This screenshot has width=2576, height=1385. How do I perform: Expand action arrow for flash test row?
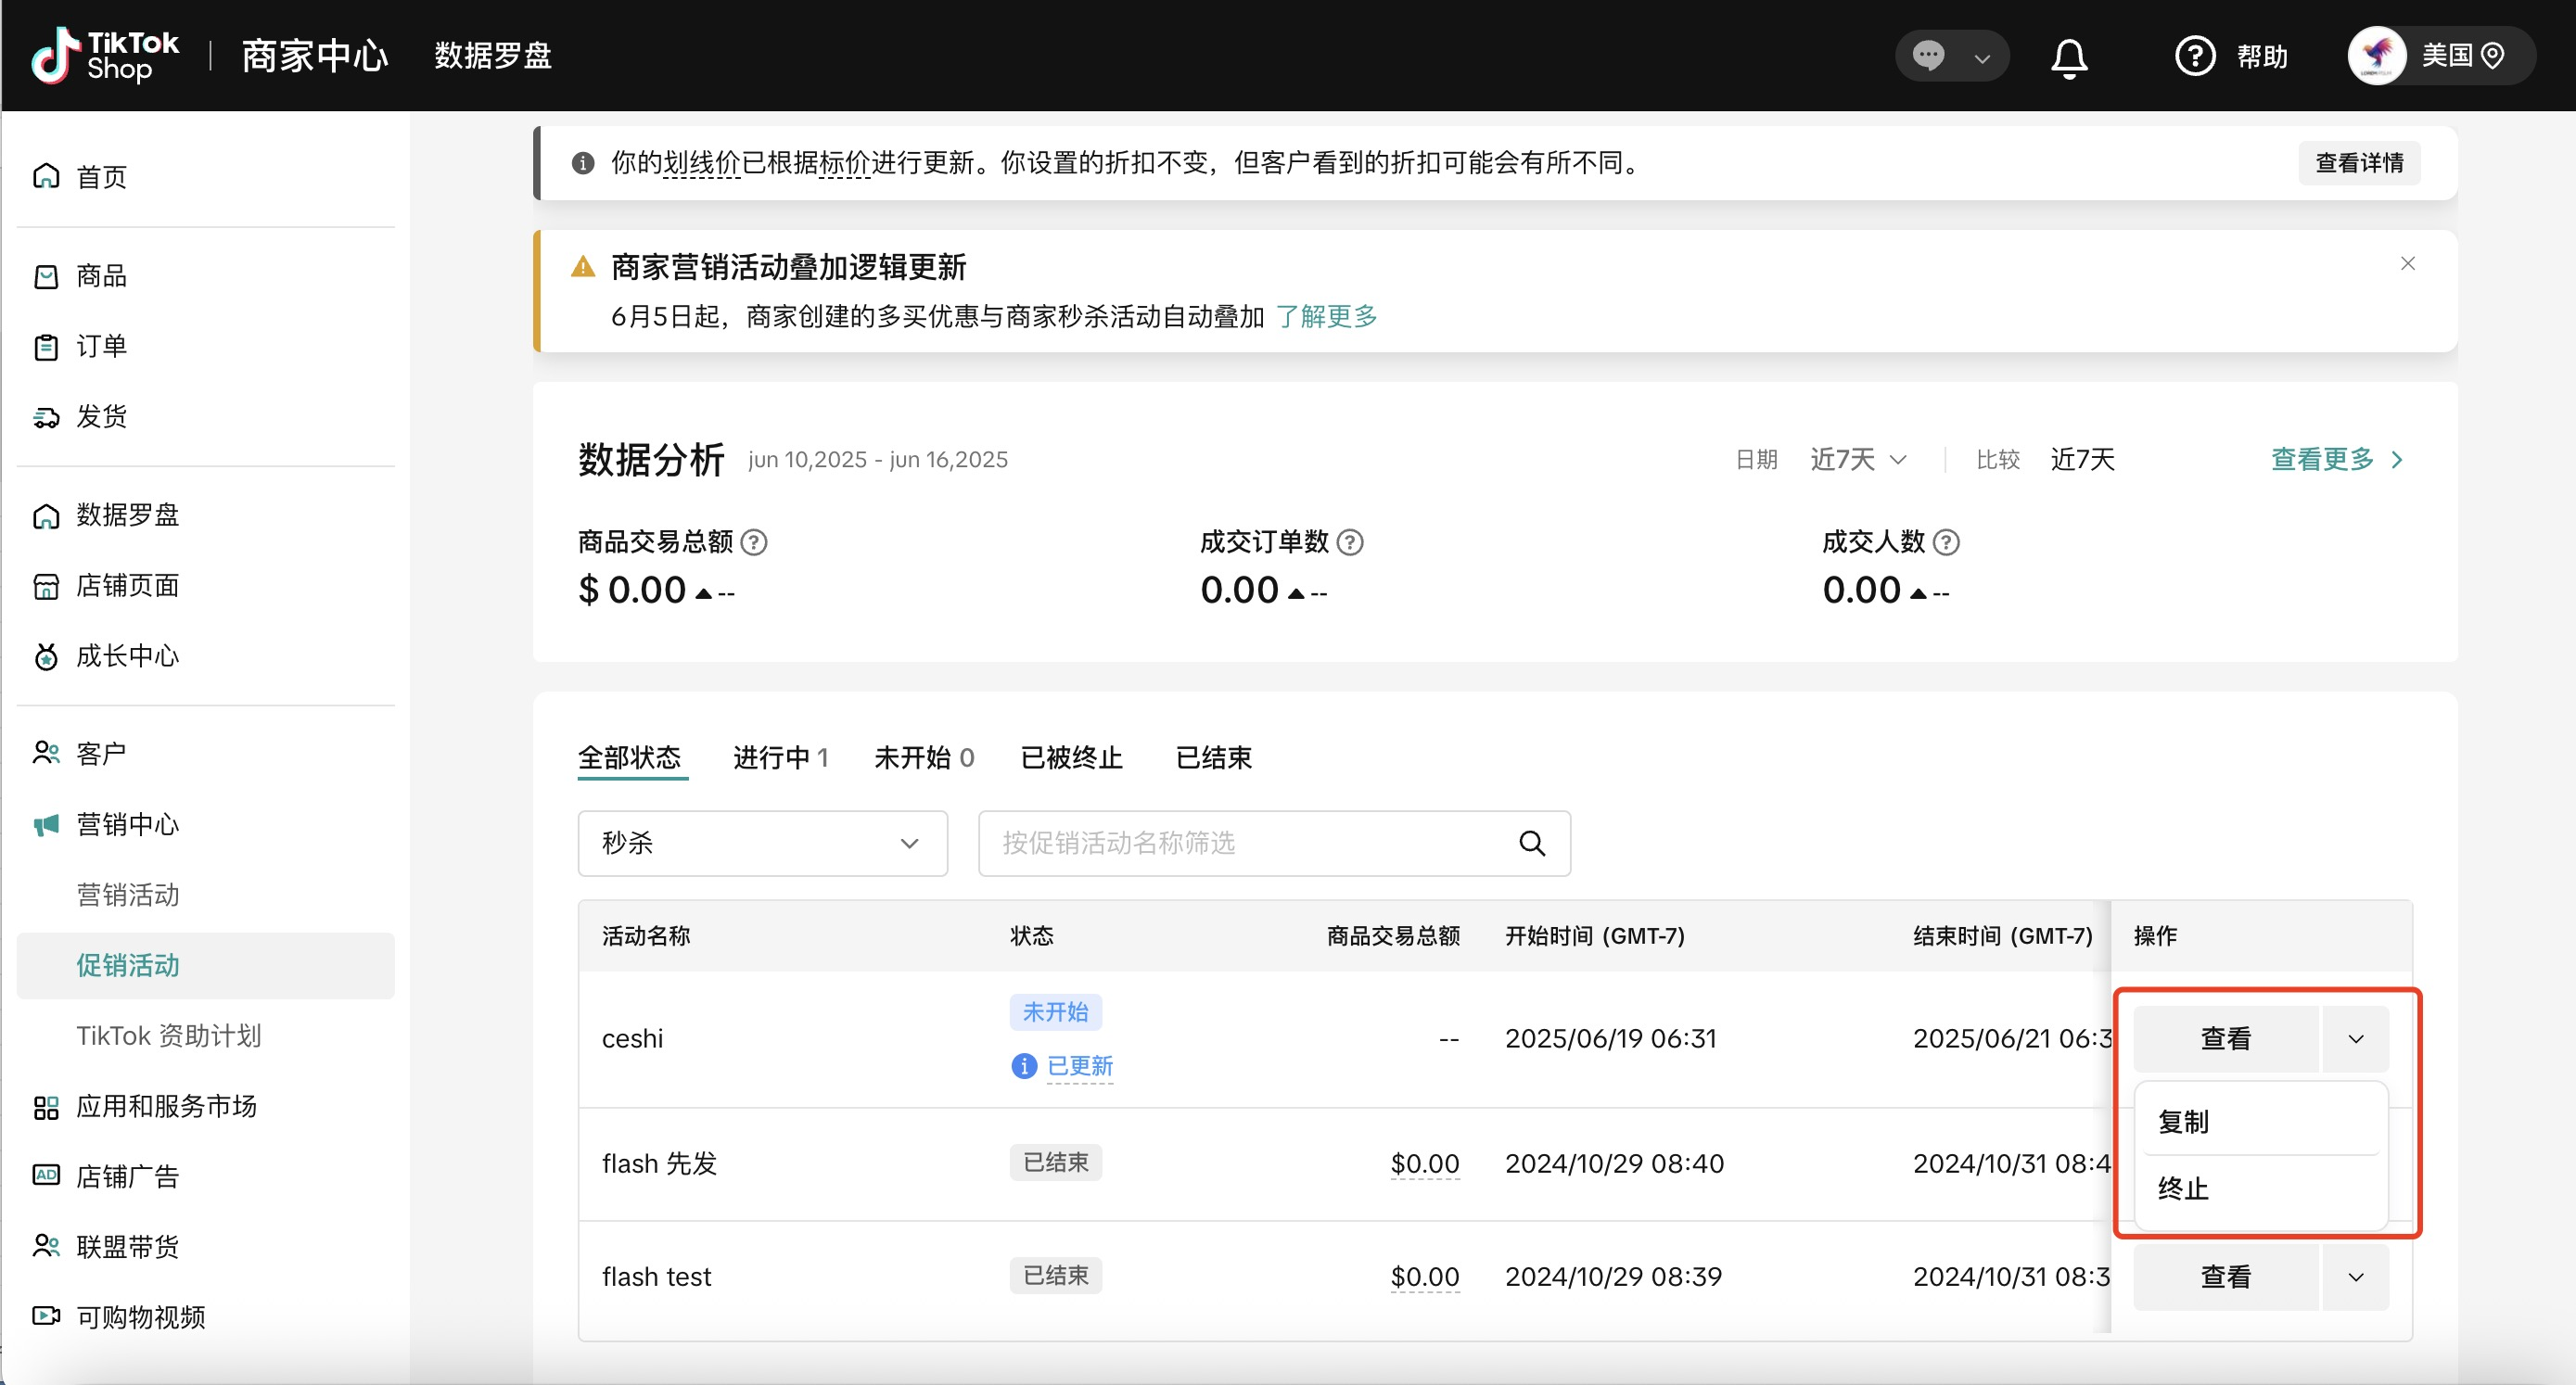(2355, 1277)
